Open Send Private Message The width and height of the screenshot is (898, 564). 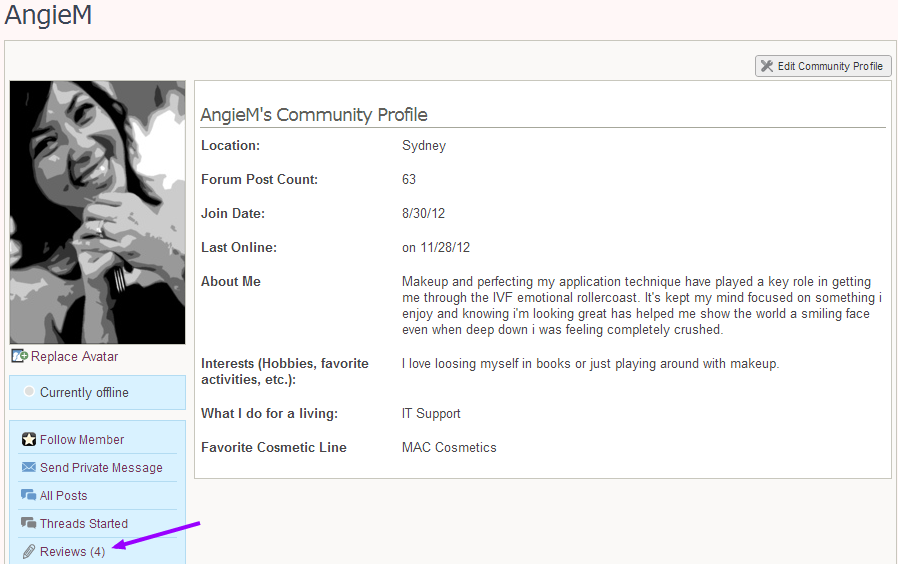pyautogui.click(x=101, y=468)
